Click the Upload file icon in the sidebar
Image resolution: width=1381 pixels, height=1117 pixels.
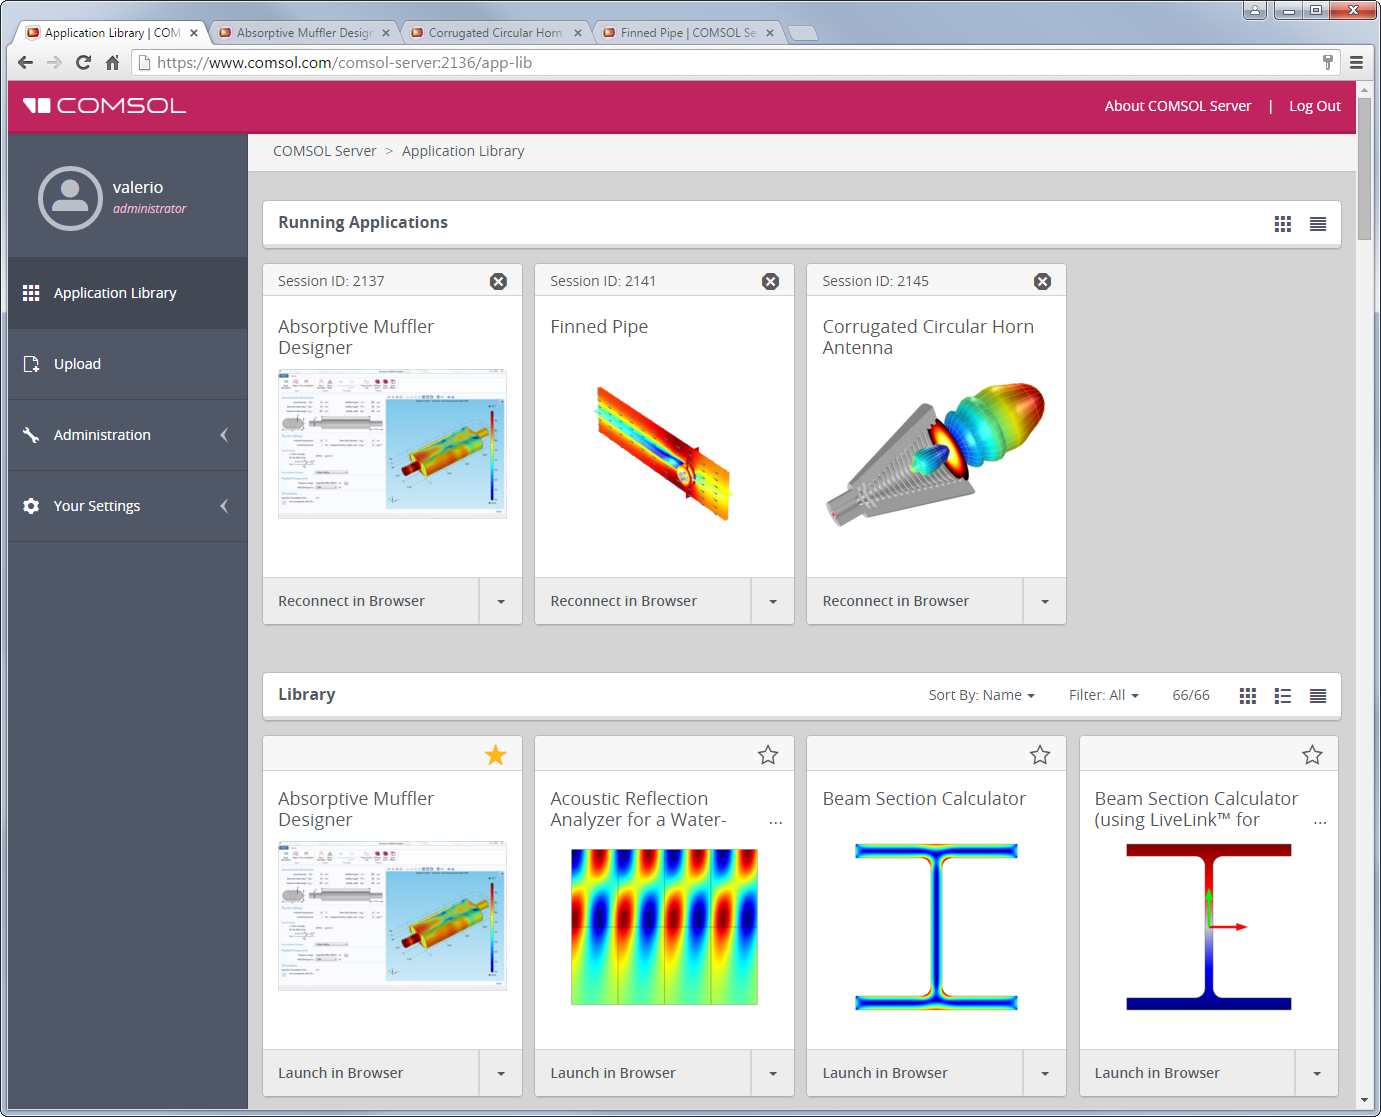point(31,364)
